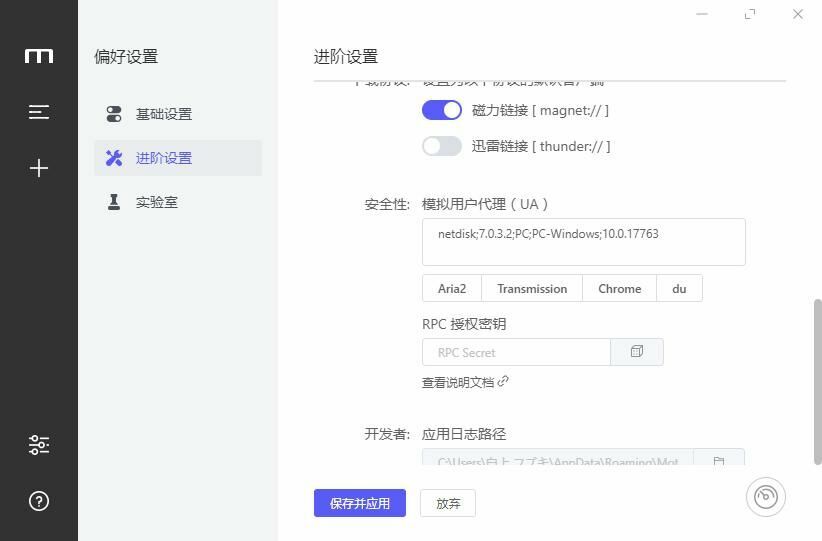This screenshot has width=822, height=541.
Task: Focus the RPC Secret input field
Action: tap(516, 352)
